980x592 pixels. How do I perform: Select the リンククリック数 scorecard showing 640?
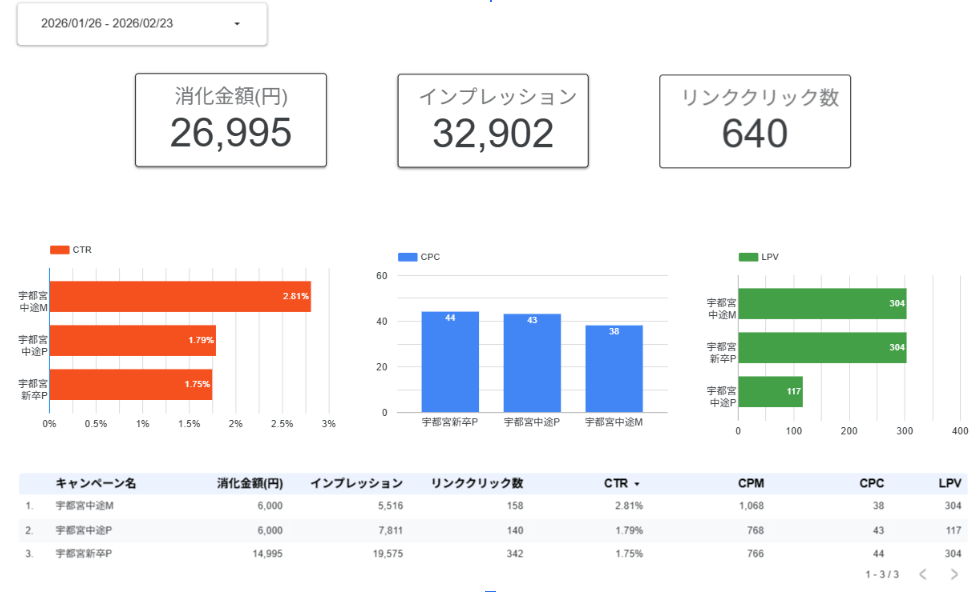pos(755,120)
